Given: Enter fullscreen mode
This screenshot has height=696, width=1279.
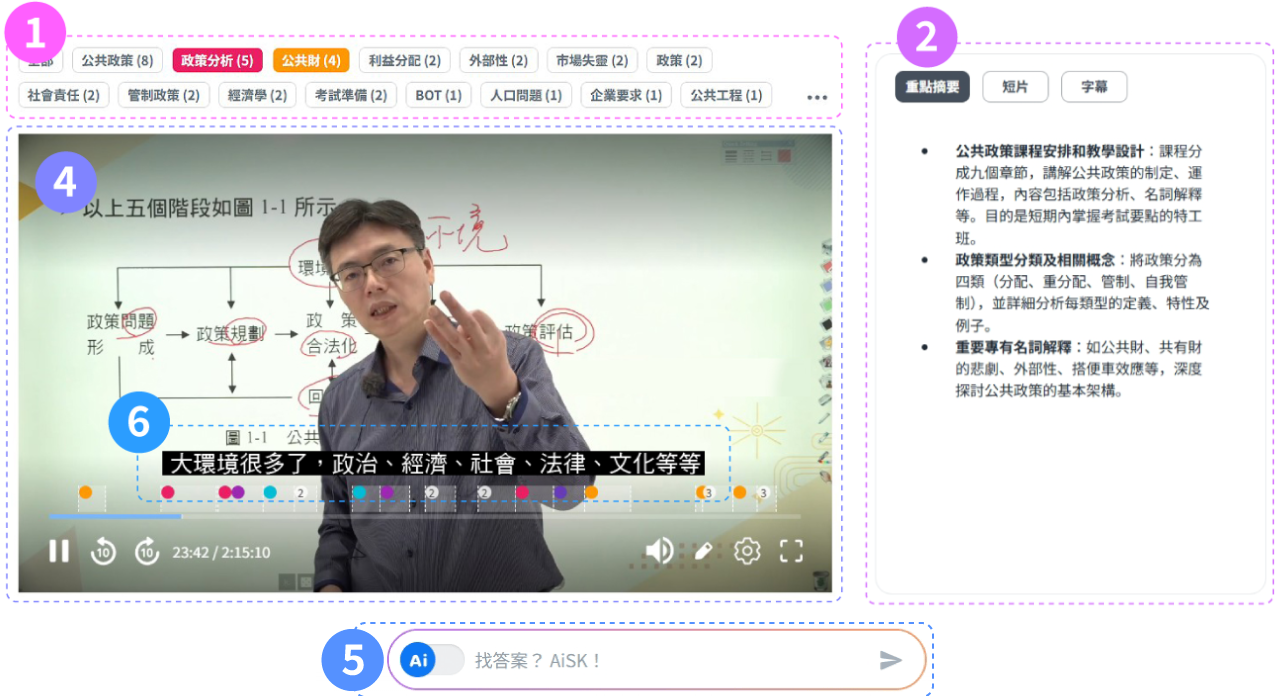Looking at the screenshot, I should (791, 551).
